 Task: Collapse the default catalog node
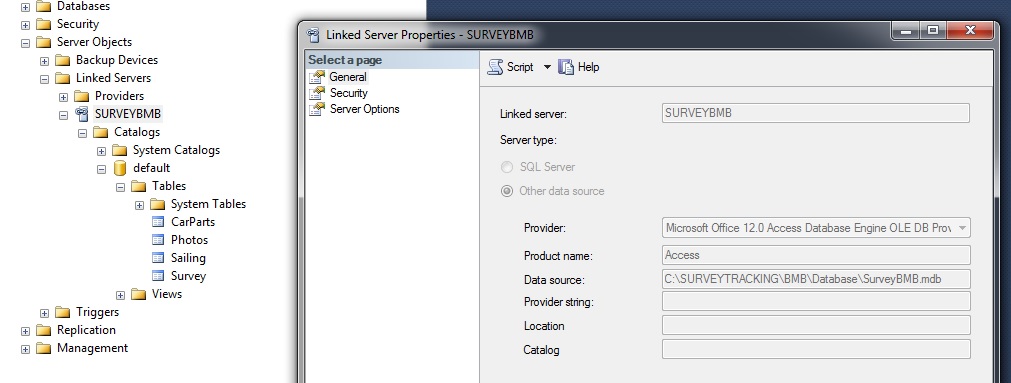click(x=101, y=170)
